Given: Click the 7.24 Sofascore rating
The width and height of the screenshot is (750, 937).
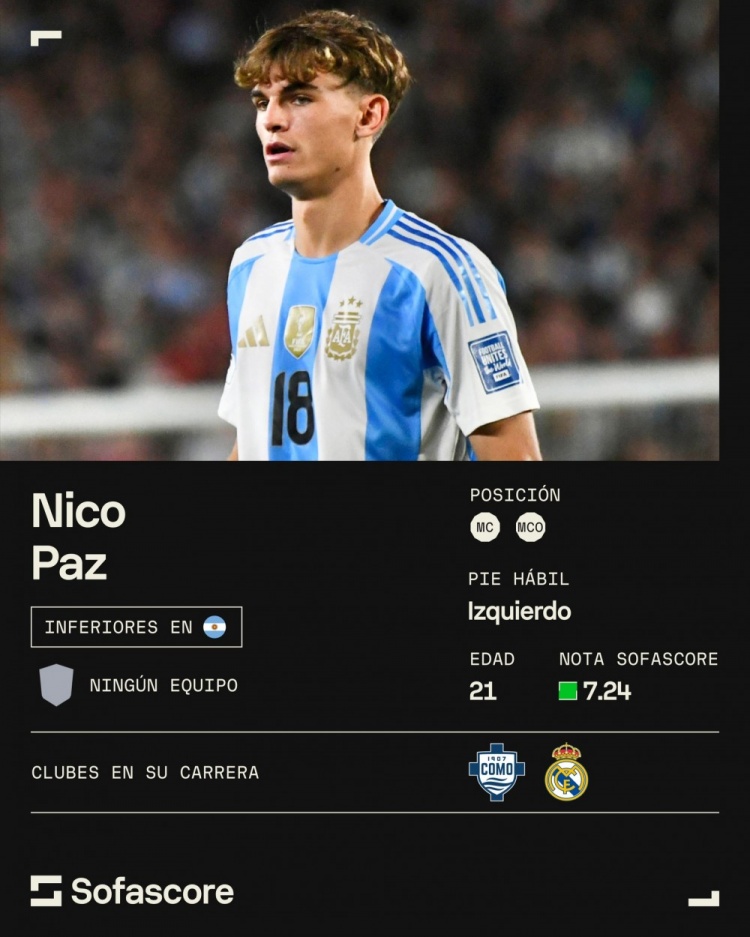Looking at the screenshot, I should click(607, 691).
